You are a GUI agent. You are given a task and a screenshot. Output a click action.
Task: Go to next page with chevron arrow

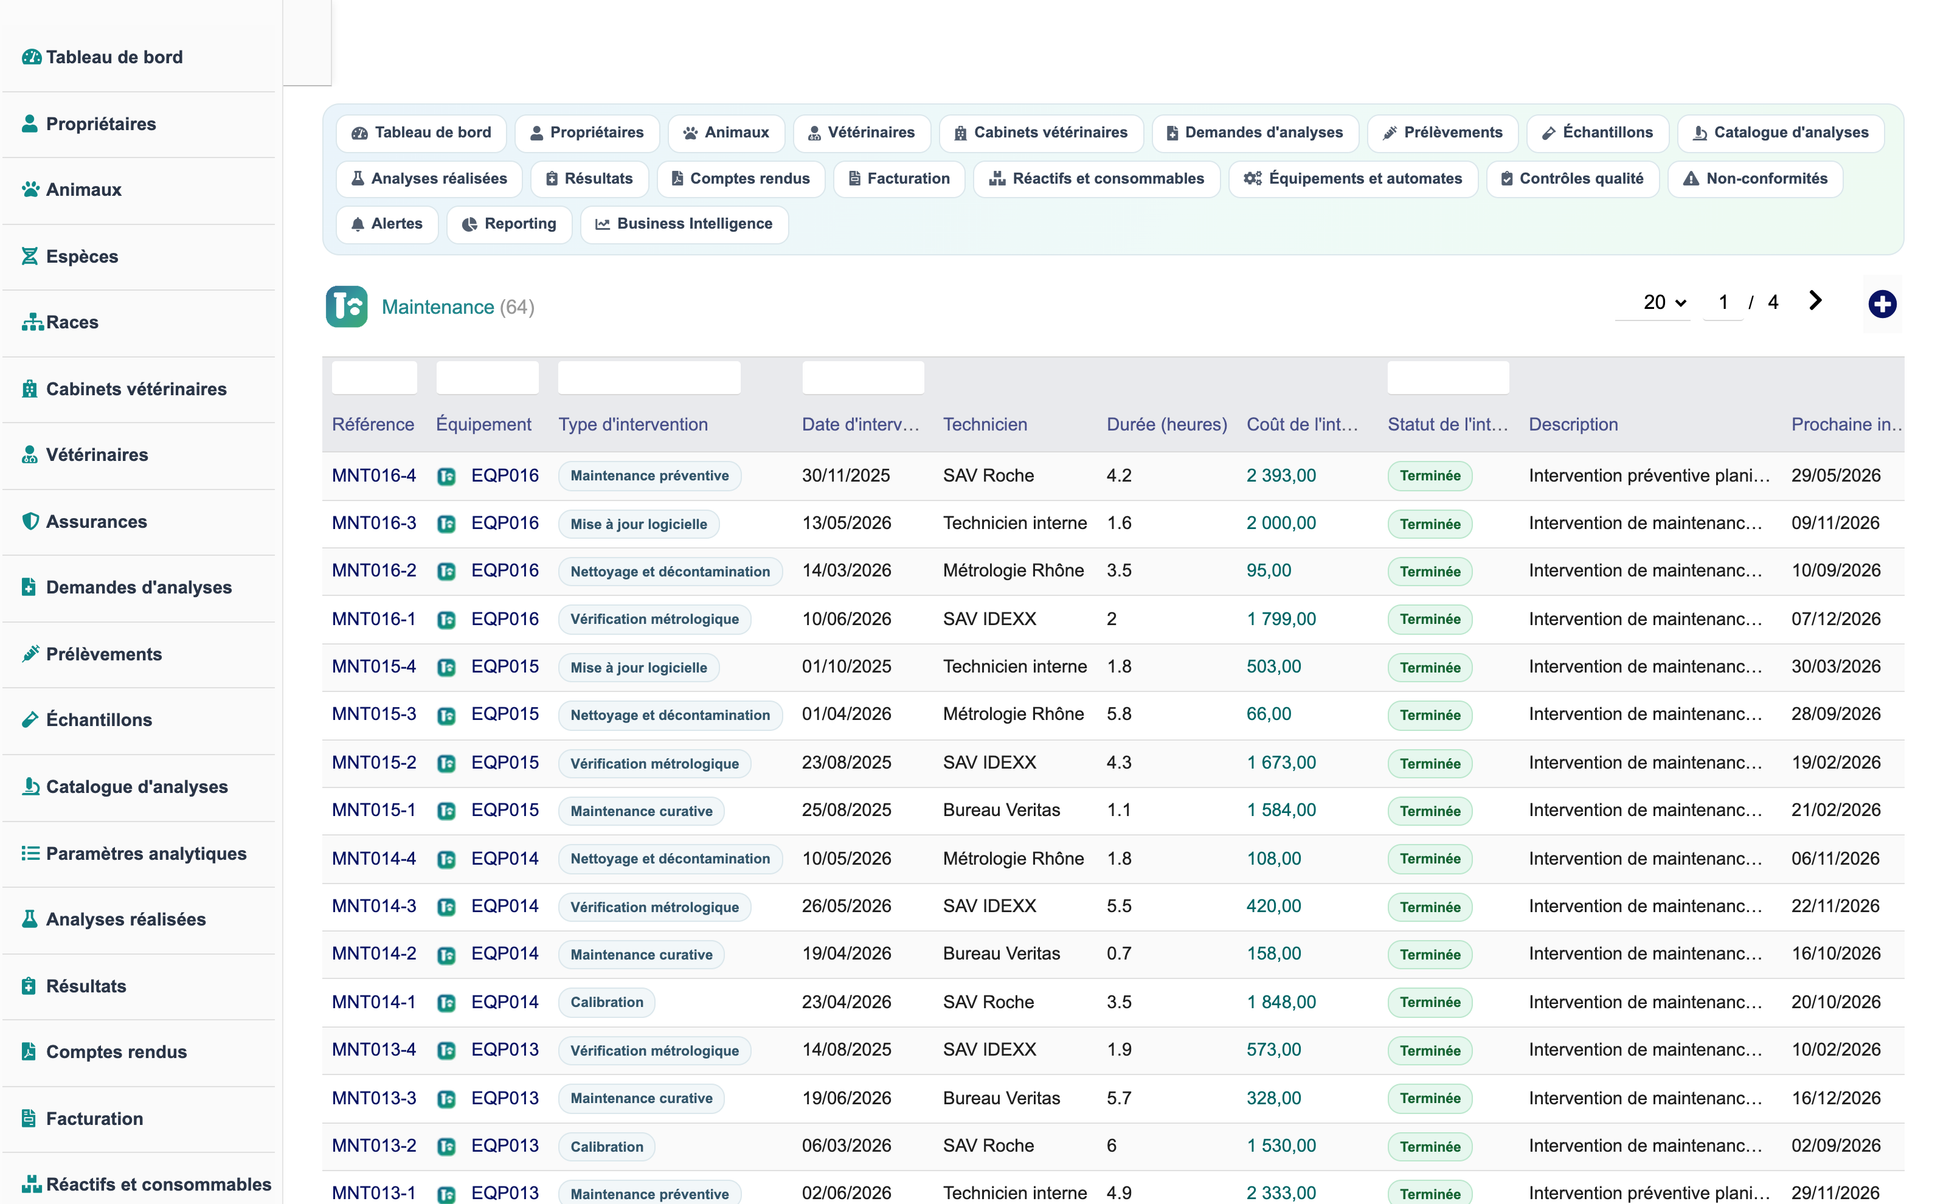click(x=1815, y=301)
